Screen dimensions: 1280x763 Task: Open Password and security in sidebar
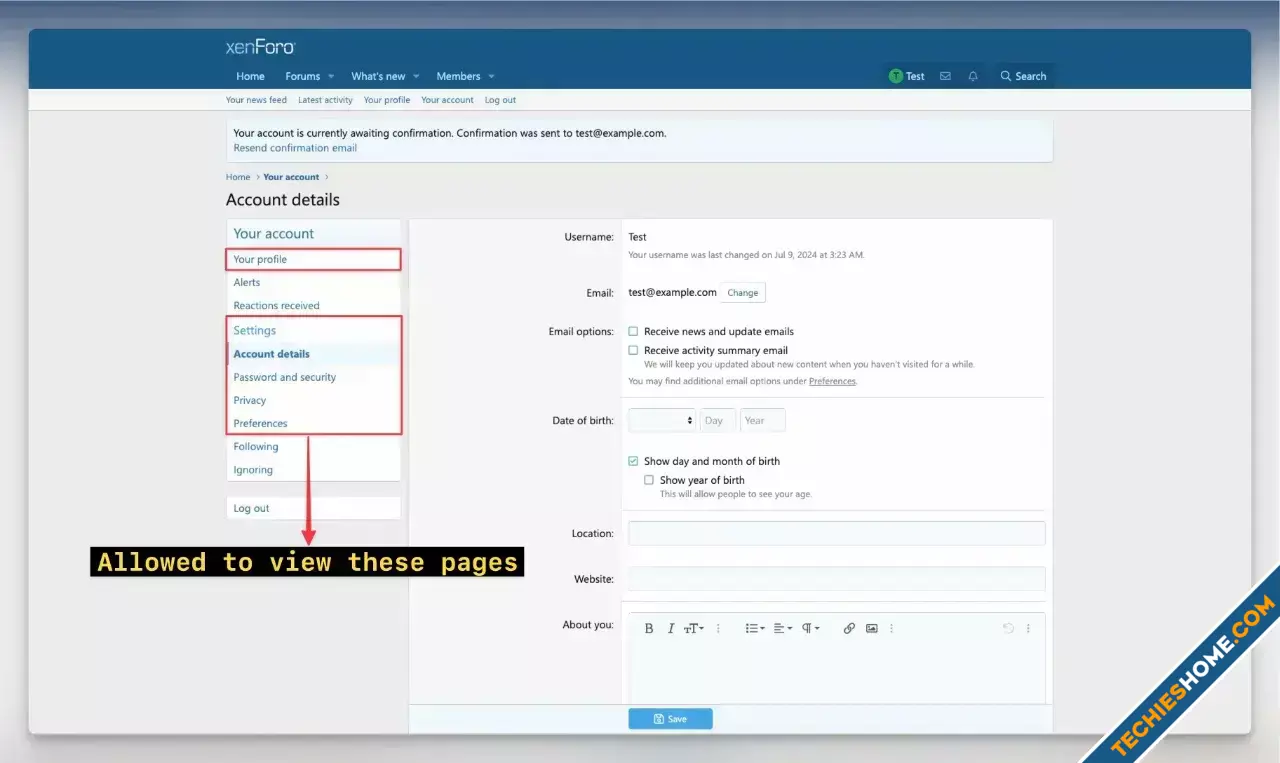point(313,377)
